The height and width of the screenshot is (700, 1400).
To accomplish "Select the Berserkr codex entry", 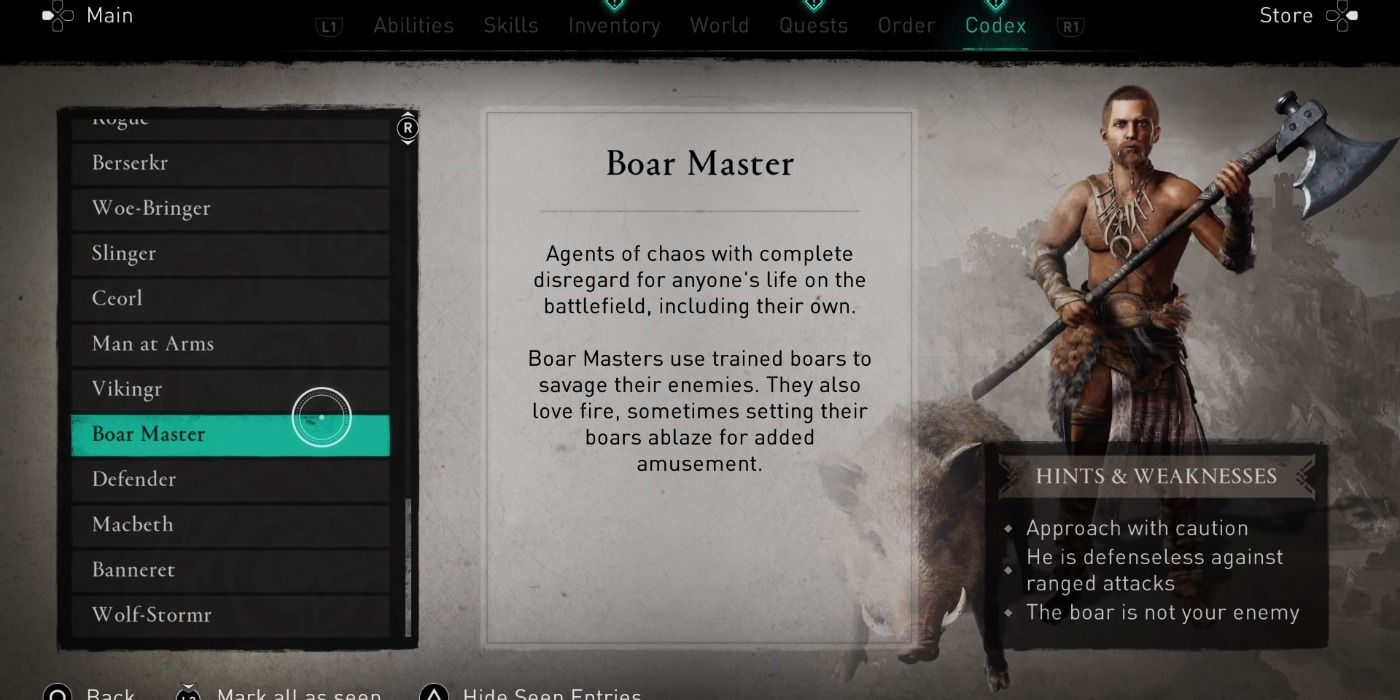I will pos(230,163).
